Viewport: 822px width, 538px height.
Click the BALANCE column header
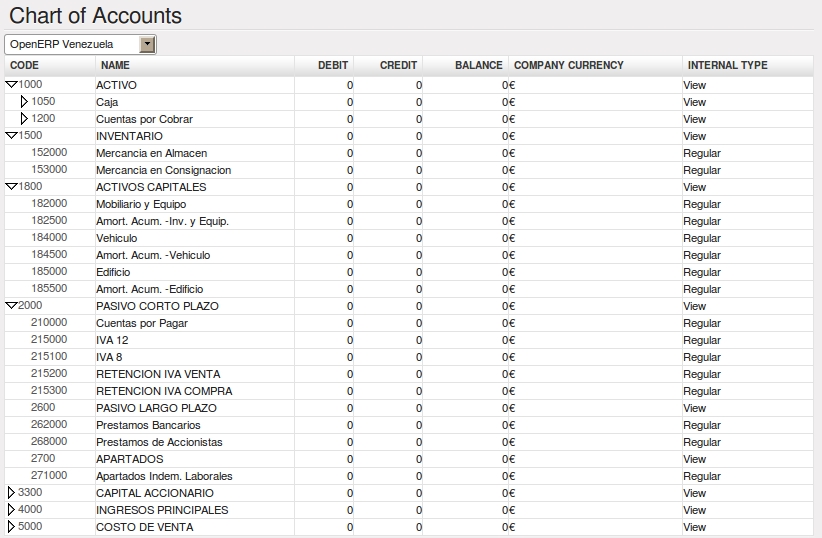click(478, 65)
